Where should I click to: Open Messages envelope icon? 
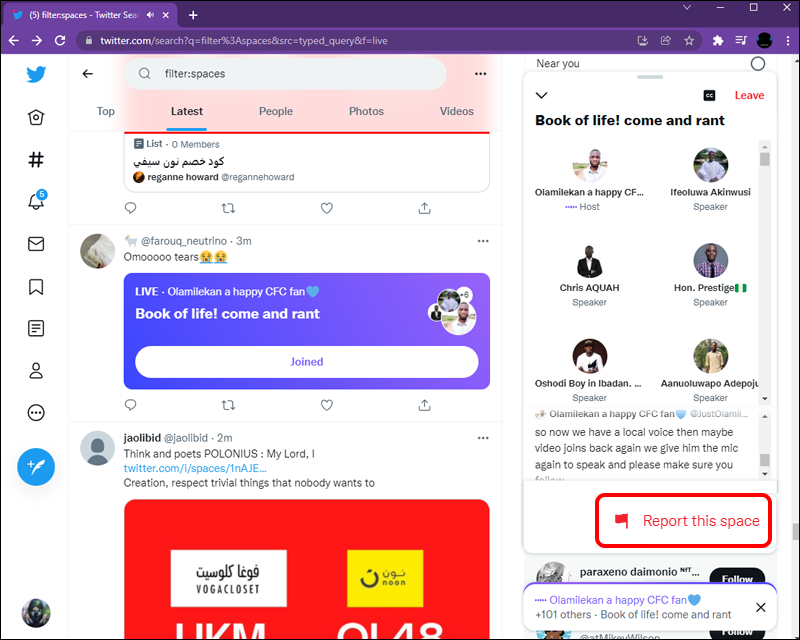(36, 244)
